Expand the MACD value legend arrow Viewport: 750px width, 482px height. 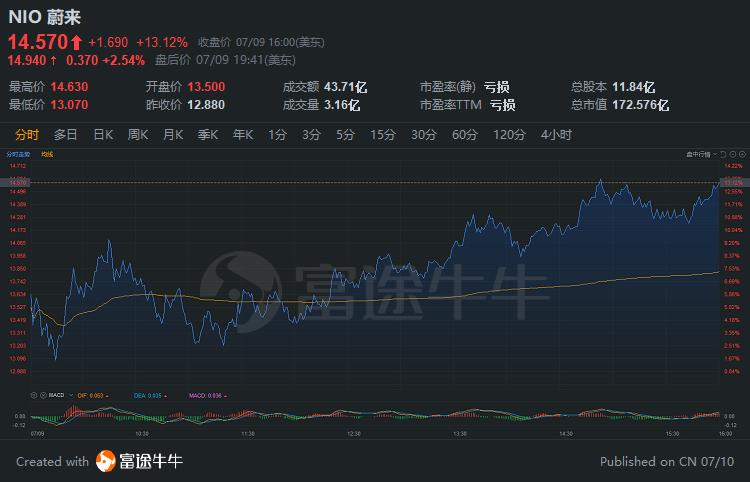coord(225,396)
